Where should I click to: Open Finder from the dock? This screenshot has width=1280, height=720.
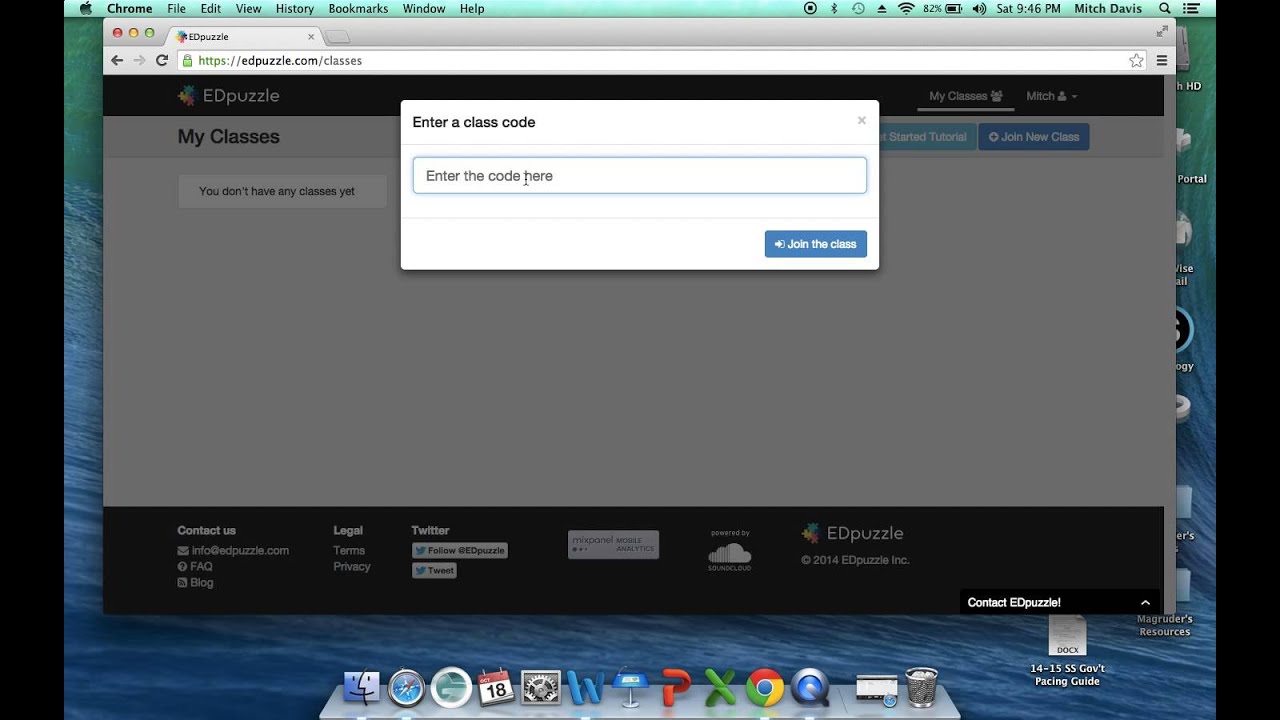(362, 687)
